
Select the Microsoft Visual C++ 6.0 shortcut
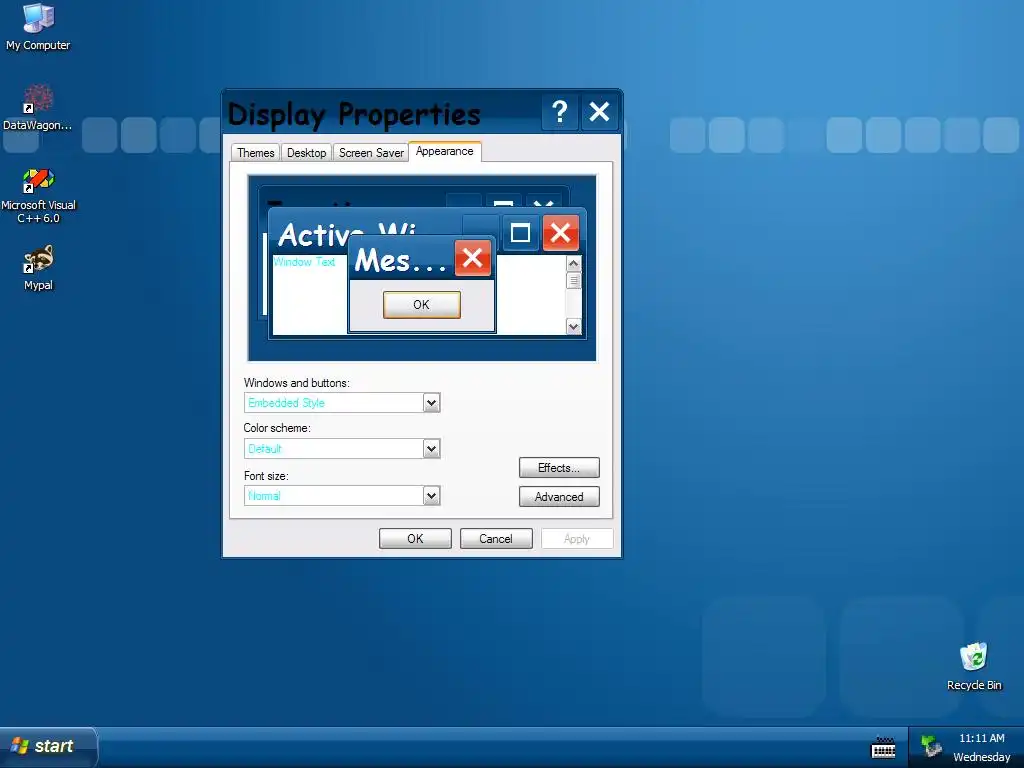[x=38, y=196]
